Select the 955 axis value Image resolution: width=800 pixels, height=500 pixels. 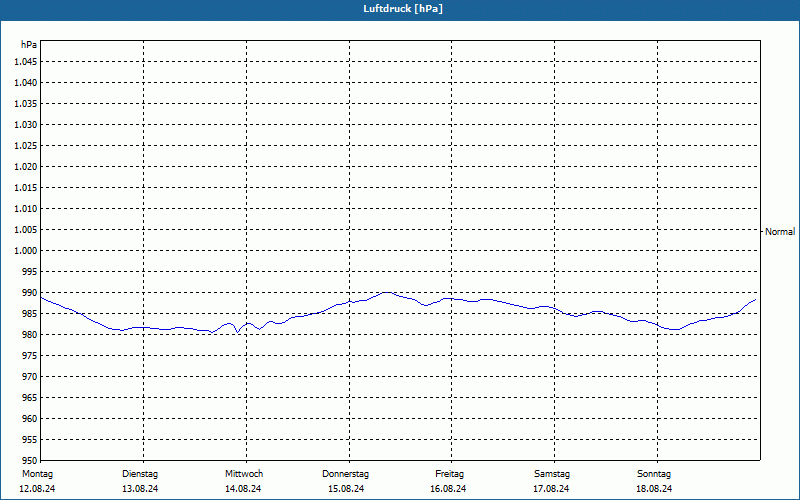[x=30, y=440]
